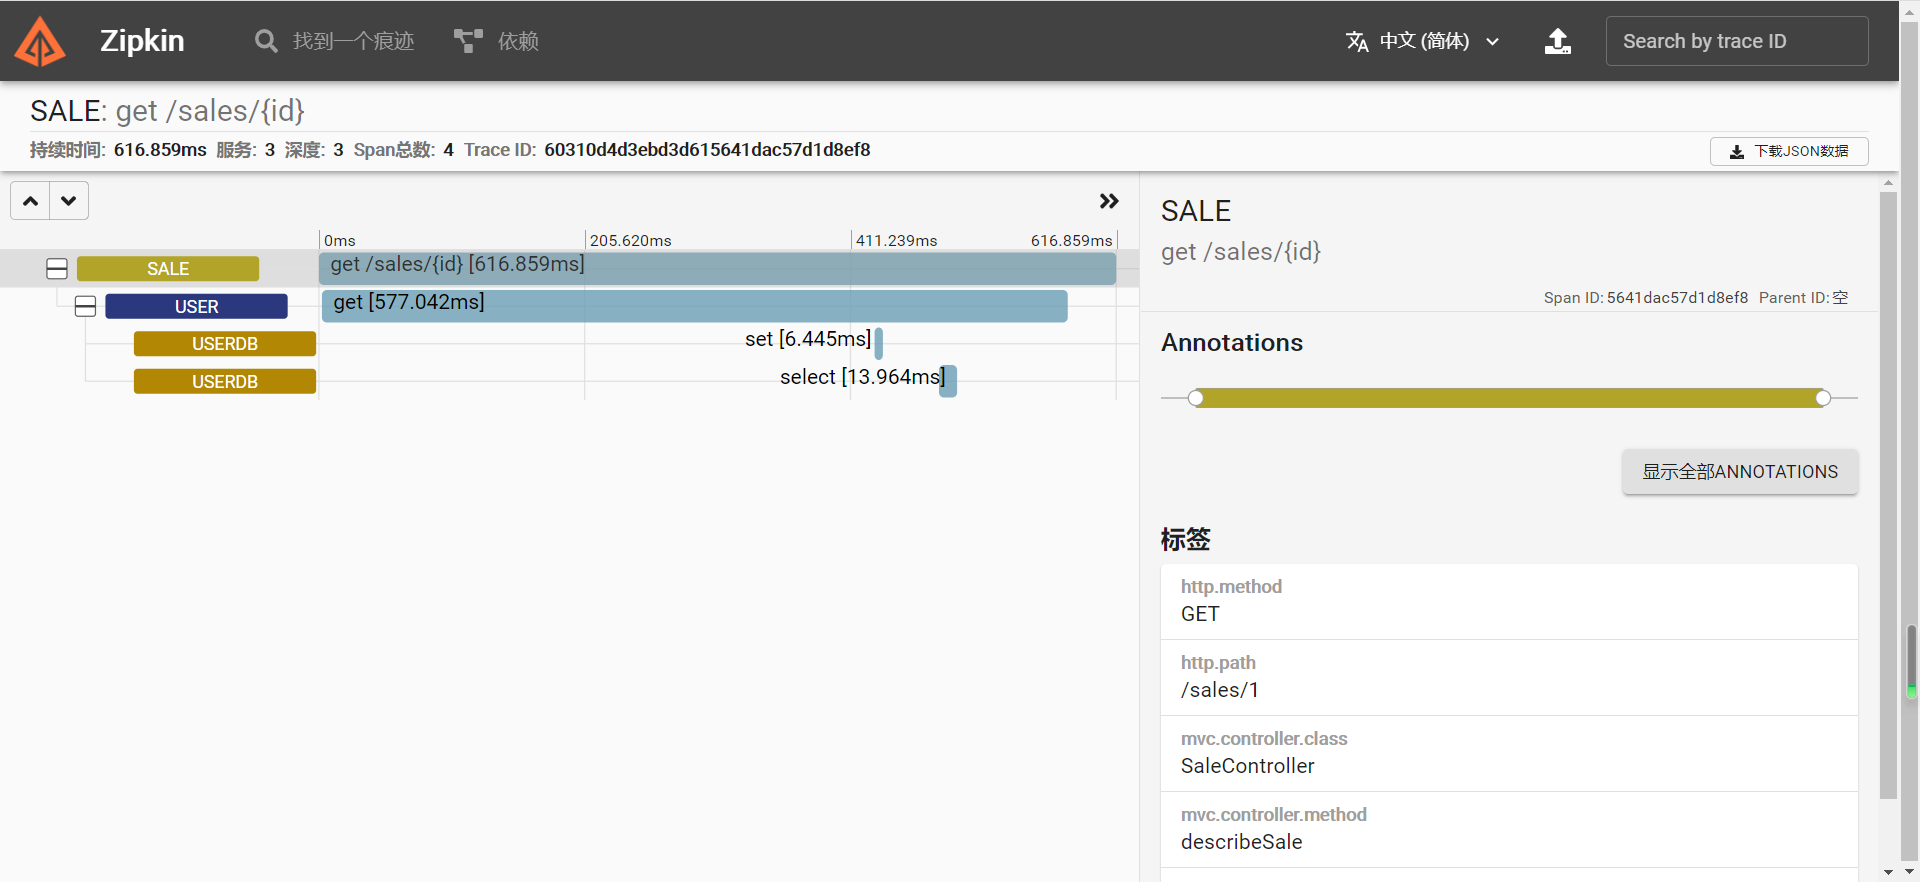Click the detail panel scroll up arrow
This screenshot has height=882, width=1920.
[1888, 183]
